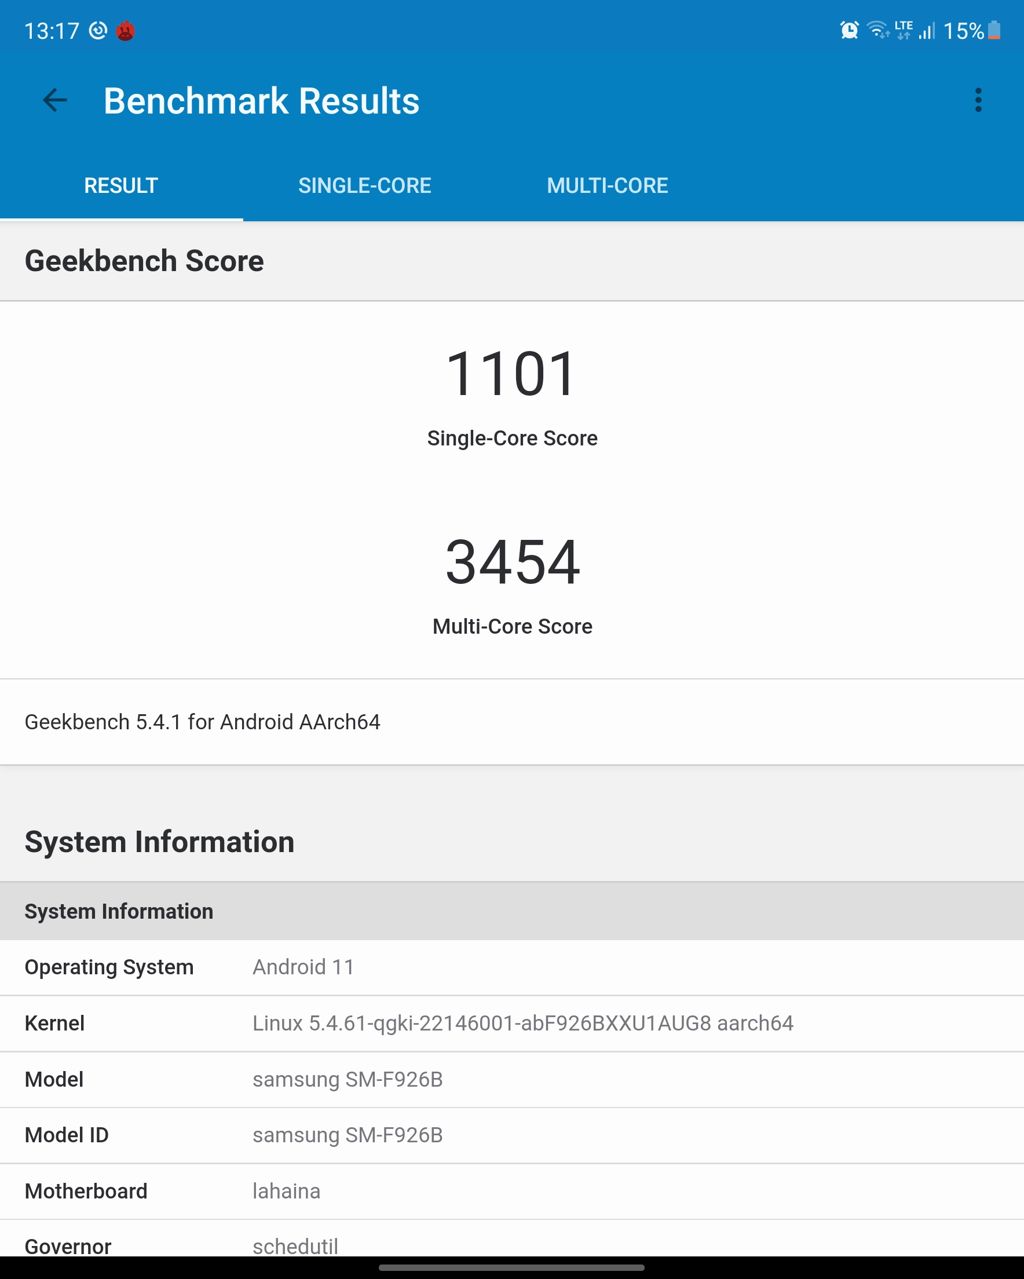The height and width of the screenshot is (1279, 1024).
Task: Tap the cellular signal bars icon
Action: point(927,31)
